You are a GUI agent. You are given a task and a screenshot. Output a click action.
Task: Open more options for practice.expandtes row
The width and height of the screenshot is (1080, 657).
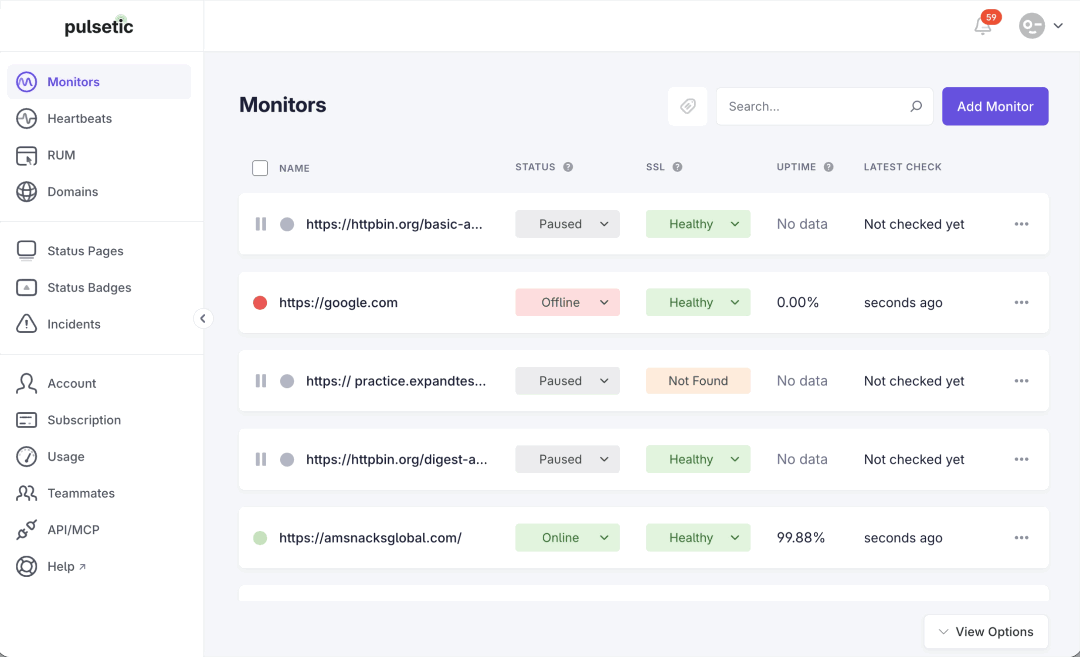tap(1021, 381)
